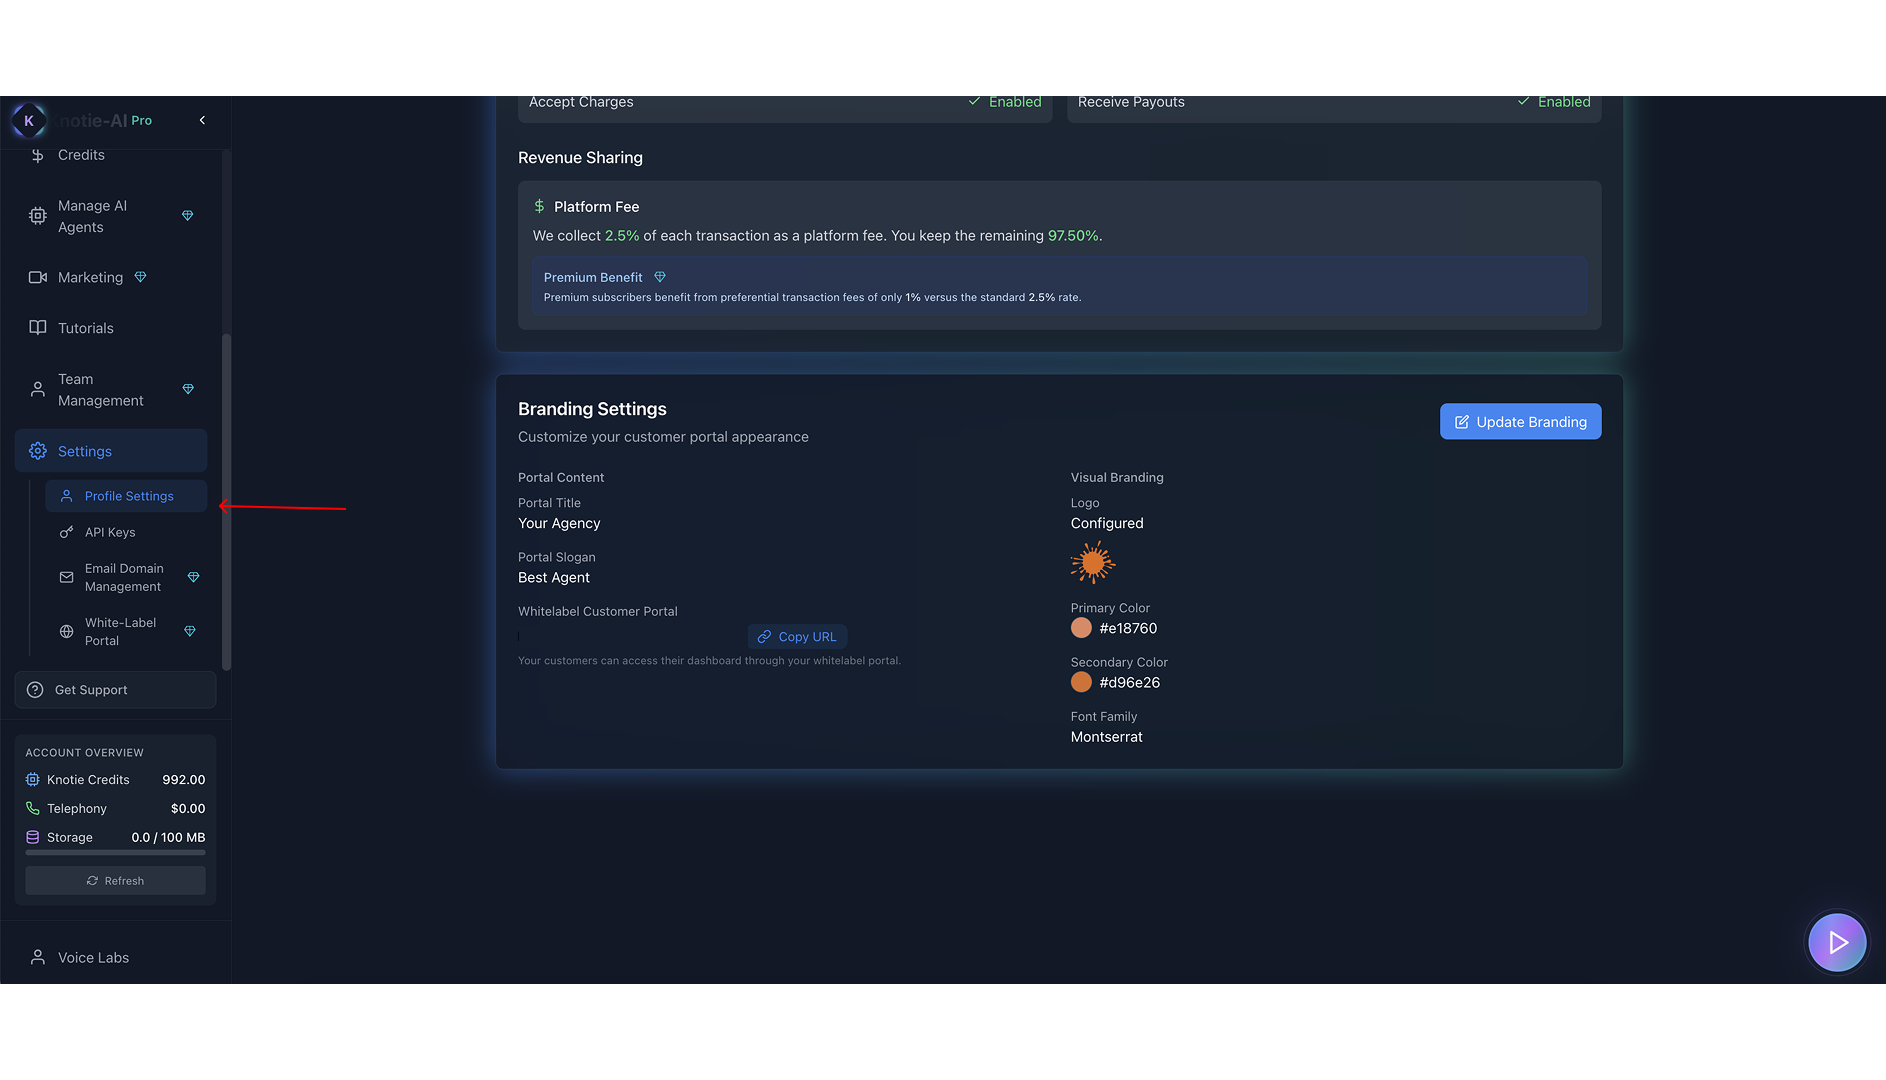Click the Storage database icon
The height and width of the screenshot is (1080, 1886).
point(33,837)
